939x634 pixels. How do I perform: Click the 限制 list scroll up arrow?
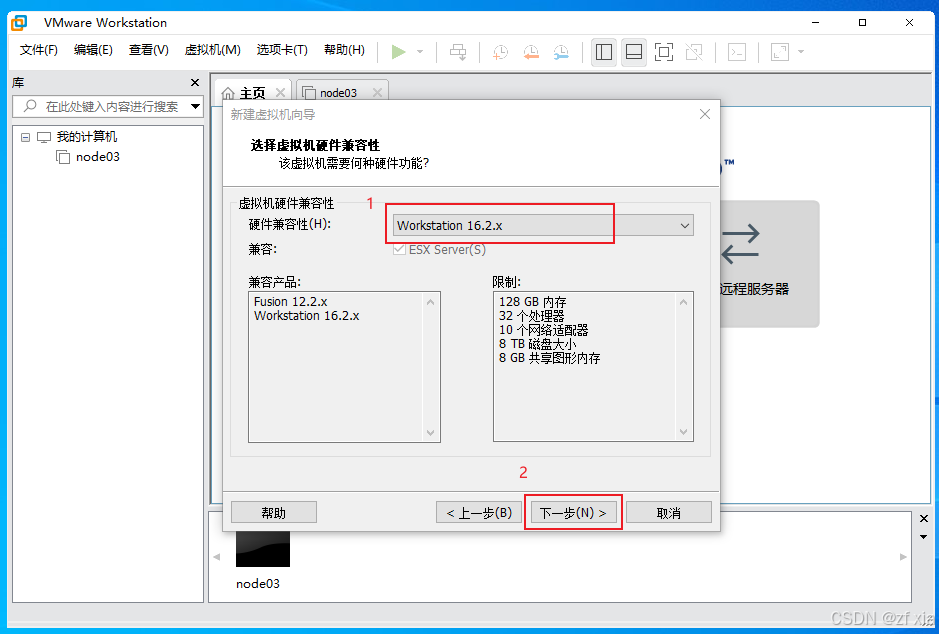[x=683, y=302]
